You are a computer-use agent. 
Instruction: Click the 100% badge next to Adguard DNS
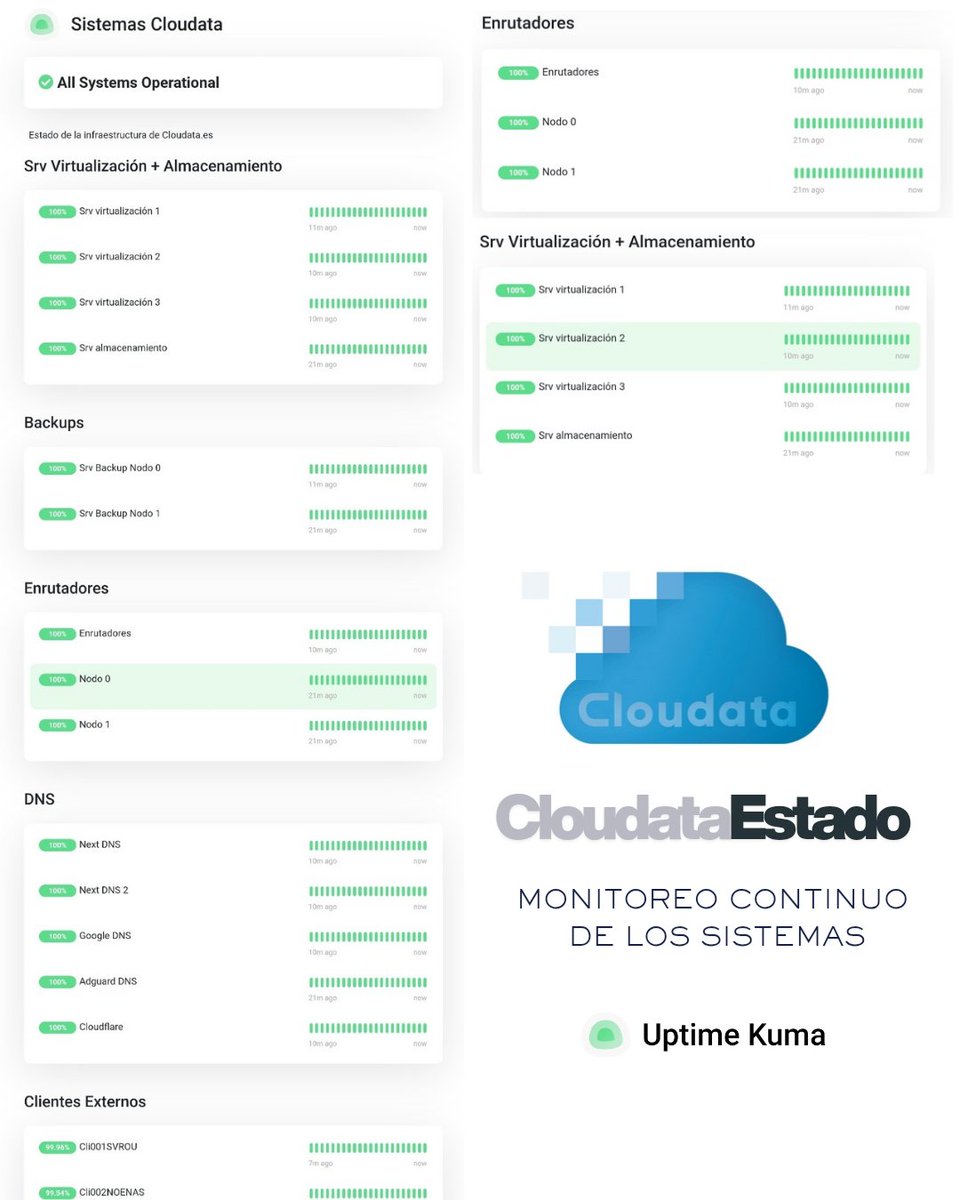coord(57,982)
